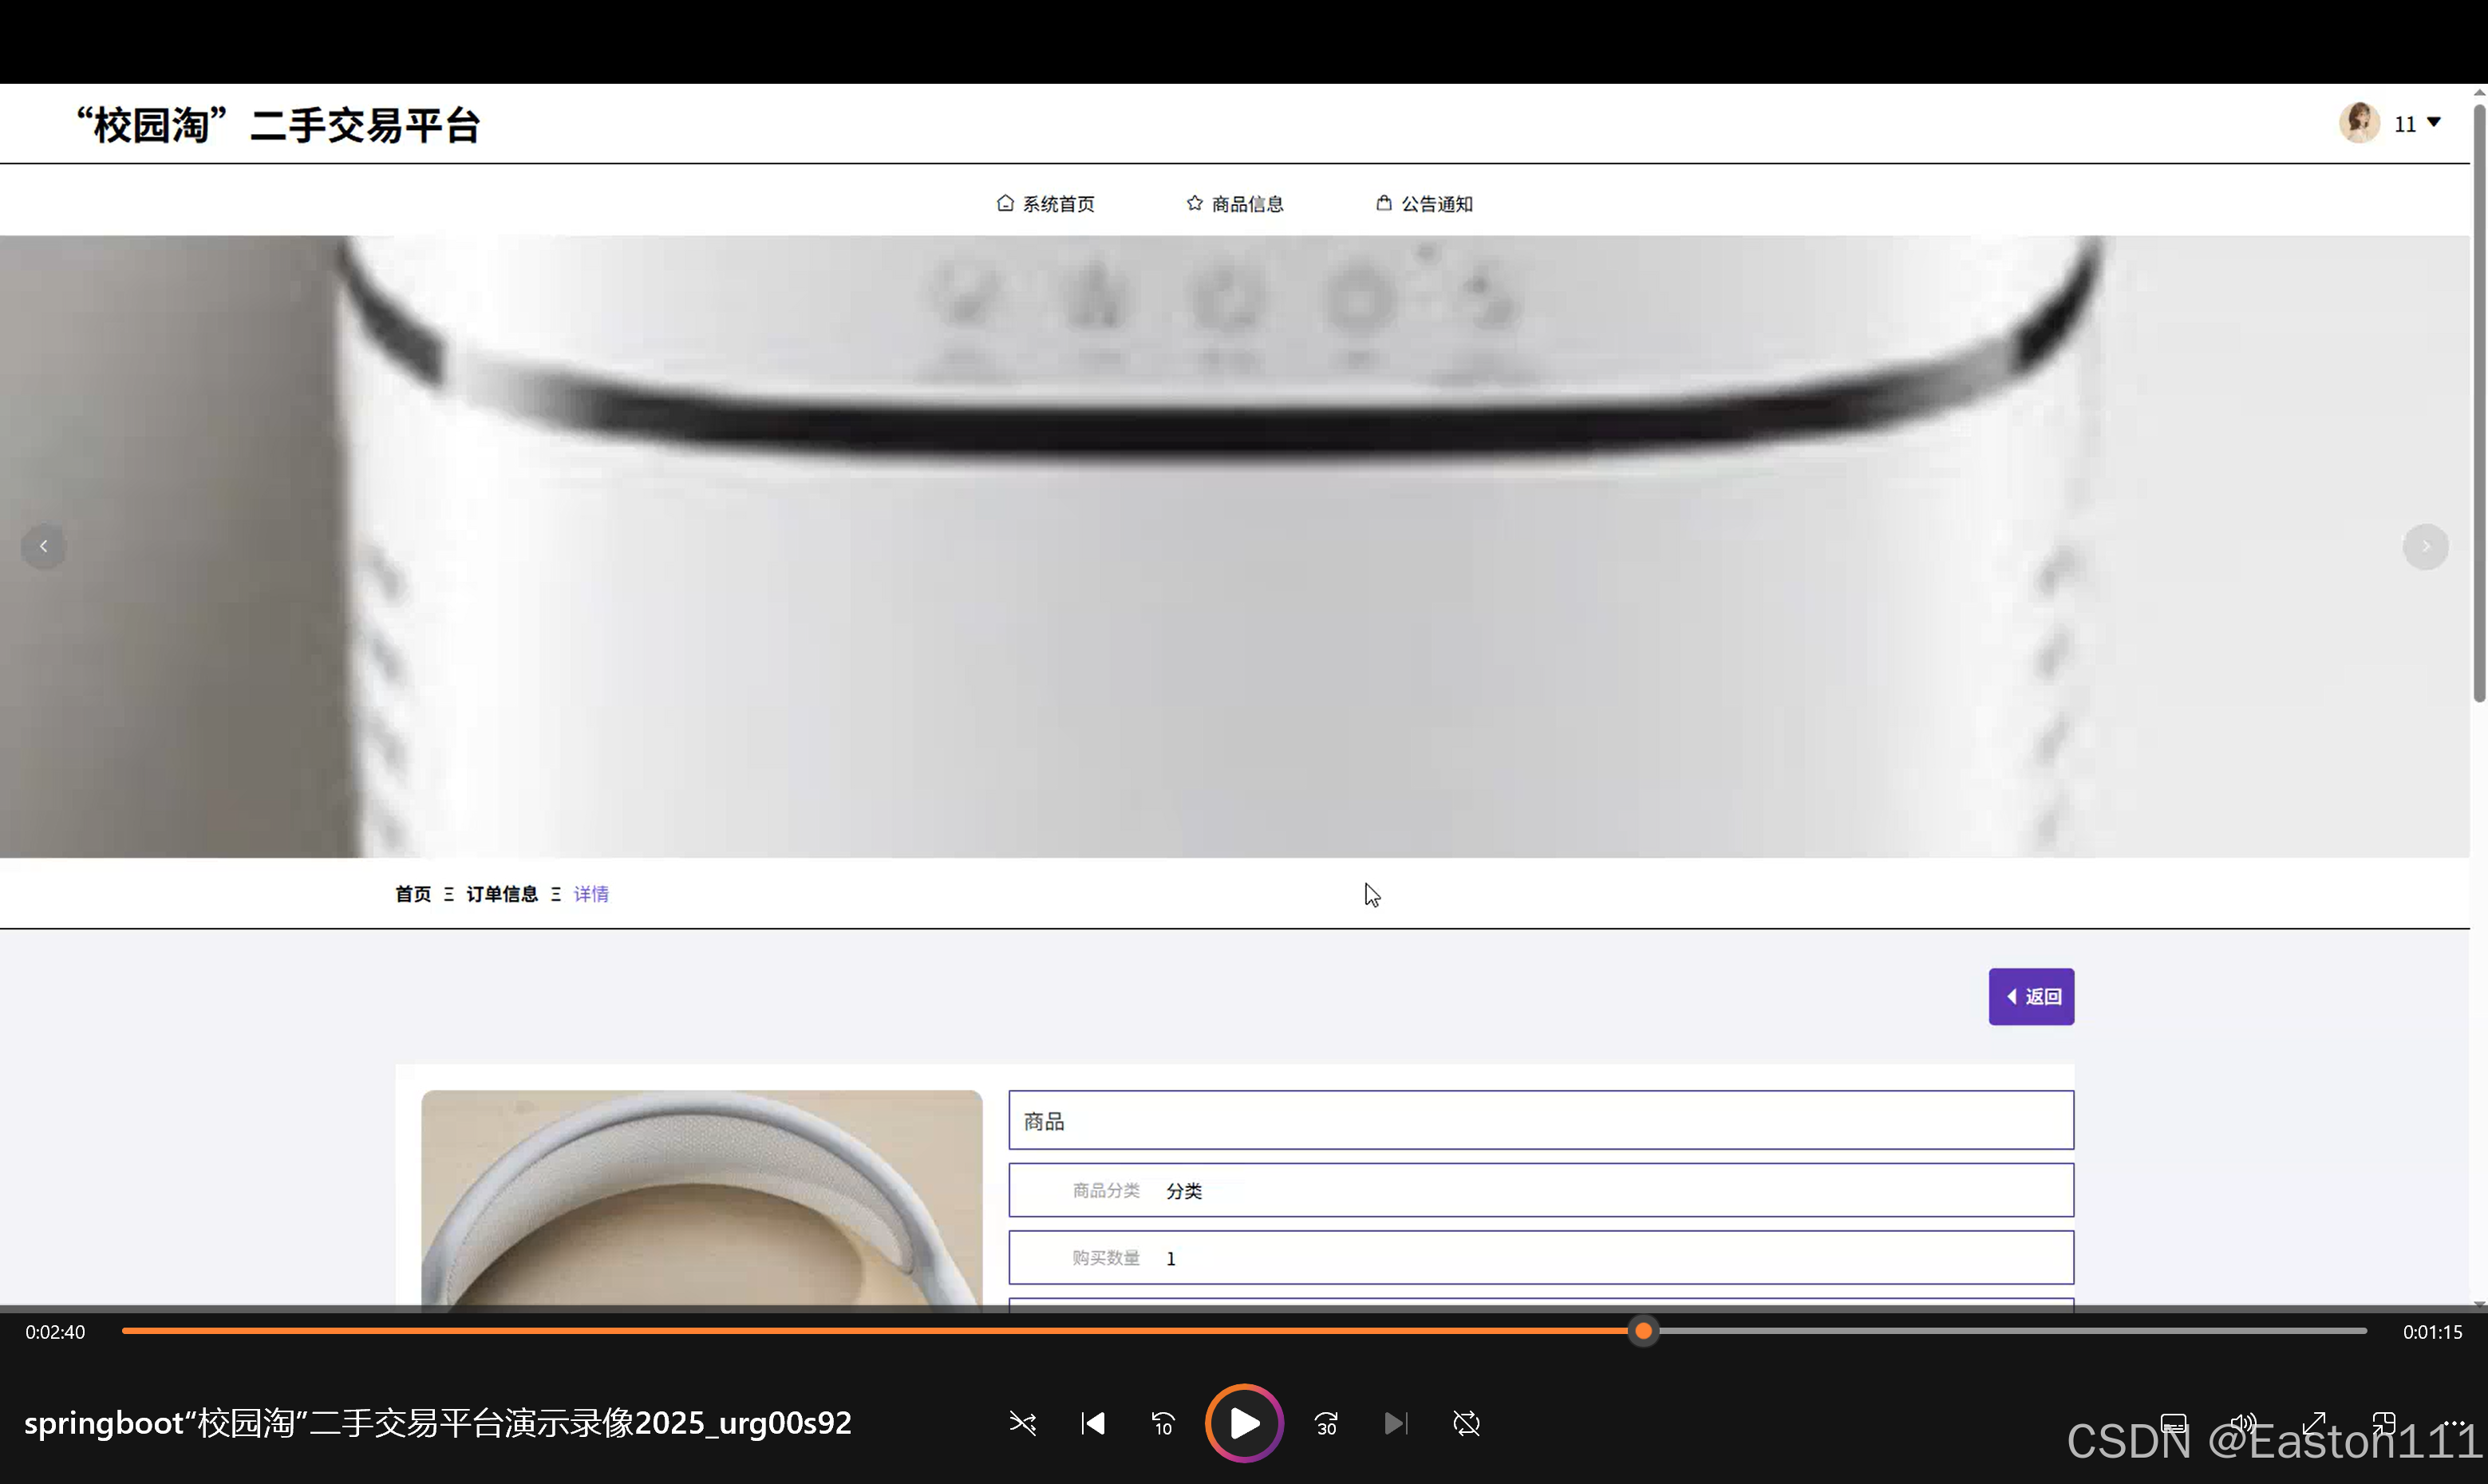This screenshot has width=2488, height=1484.
Task: Skip forward 30 seconds
Action: coord(1326,1423)
